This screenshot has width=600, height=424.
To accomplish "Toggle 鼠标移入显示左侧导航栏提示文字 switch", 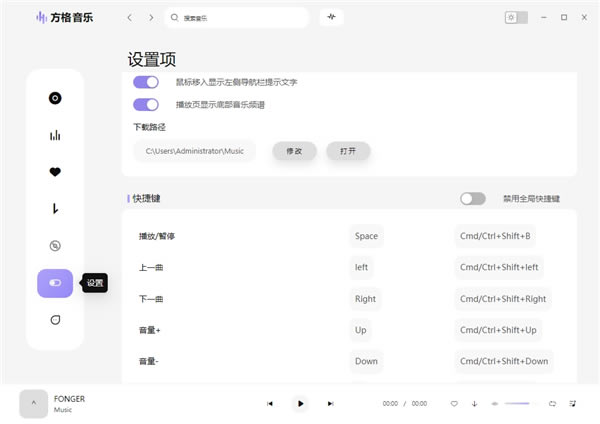I will [x=146, y=82].
